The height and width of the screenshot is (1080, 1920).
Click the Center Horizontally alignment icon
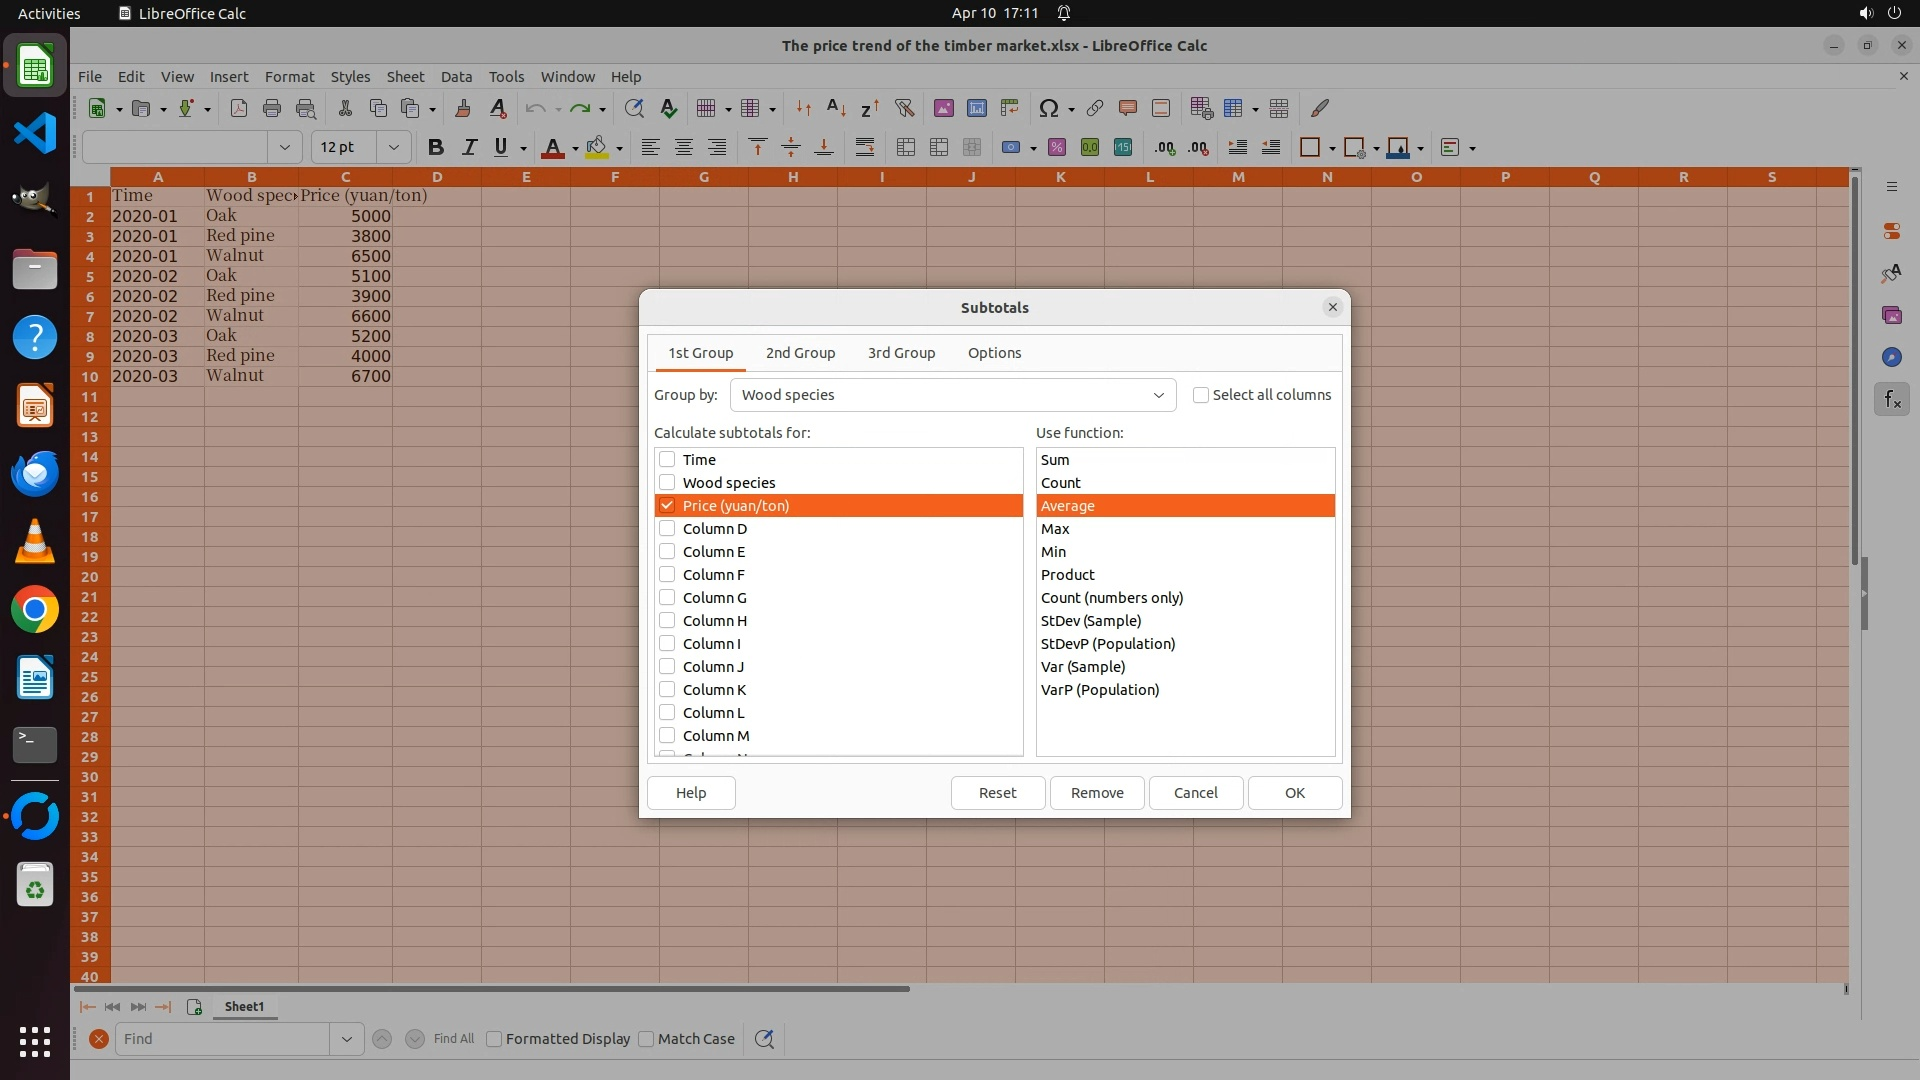684,148
